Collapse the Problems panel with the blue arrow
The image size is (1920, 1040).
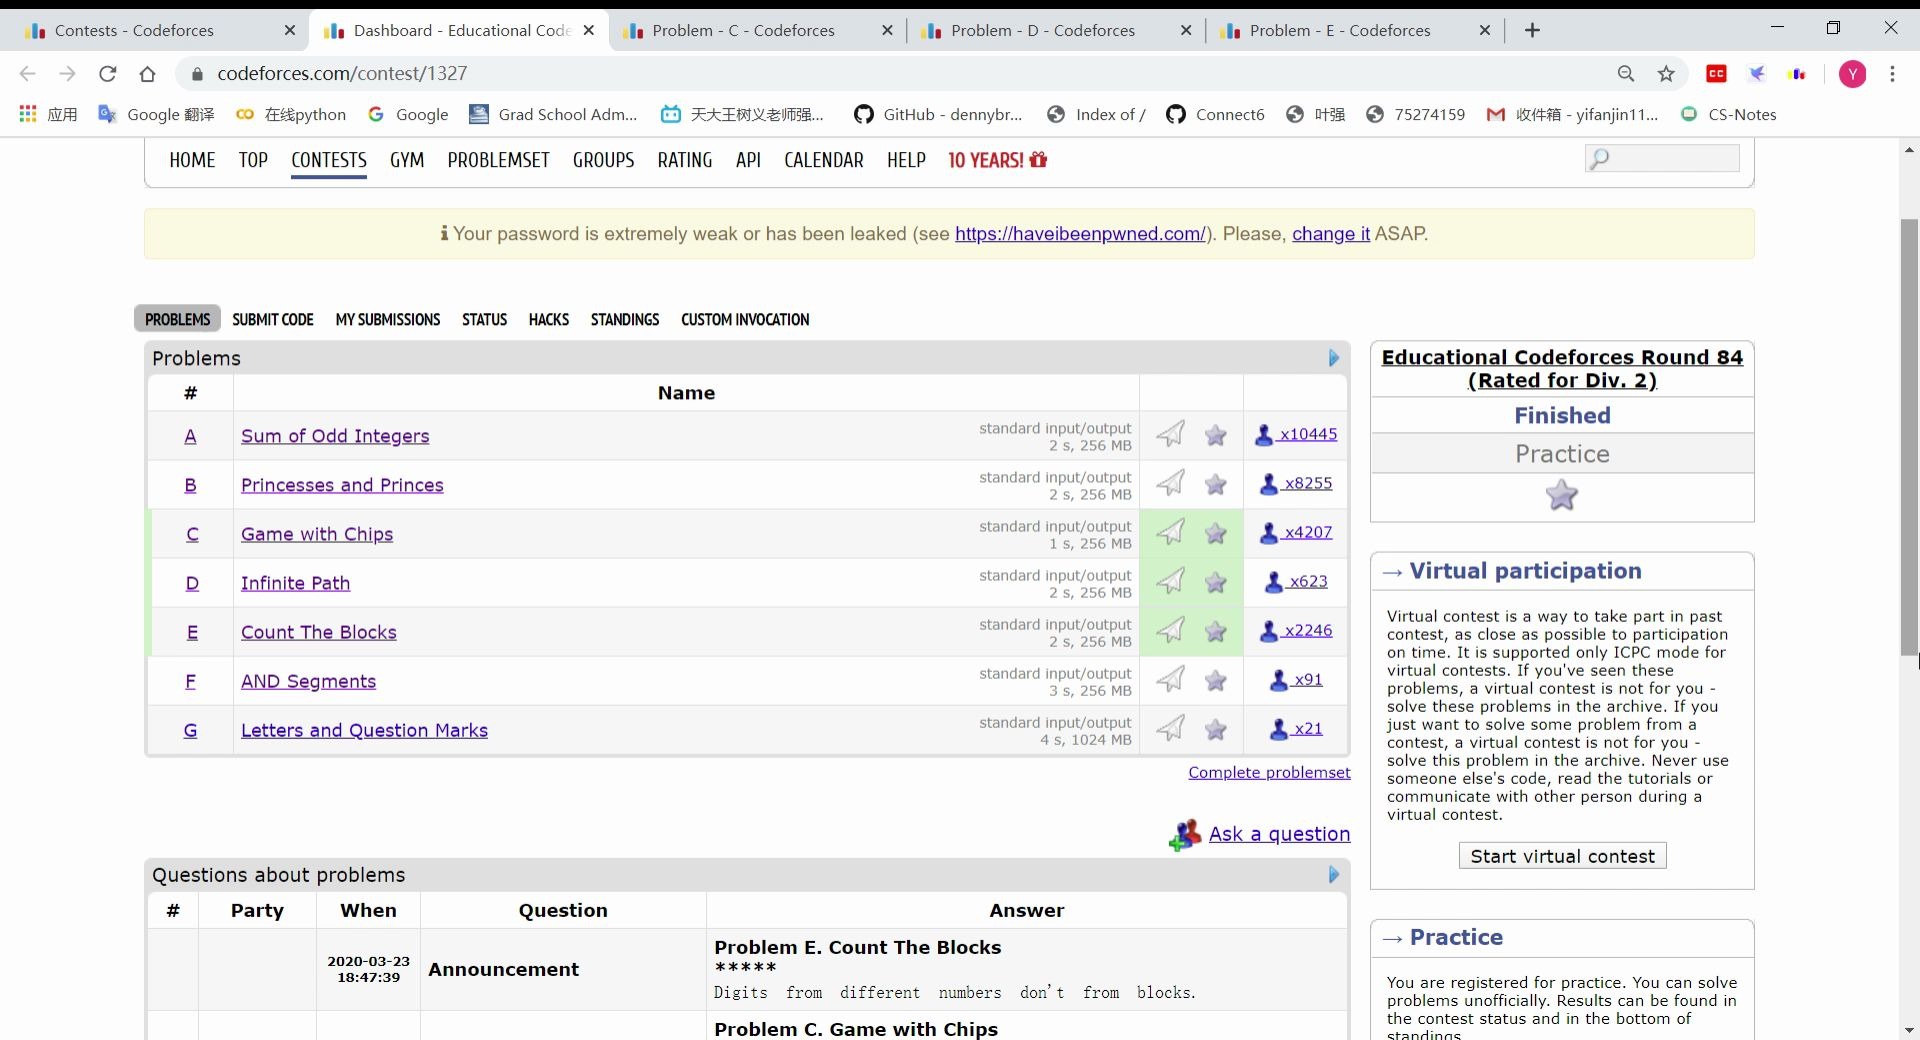tap(1334, 358)
